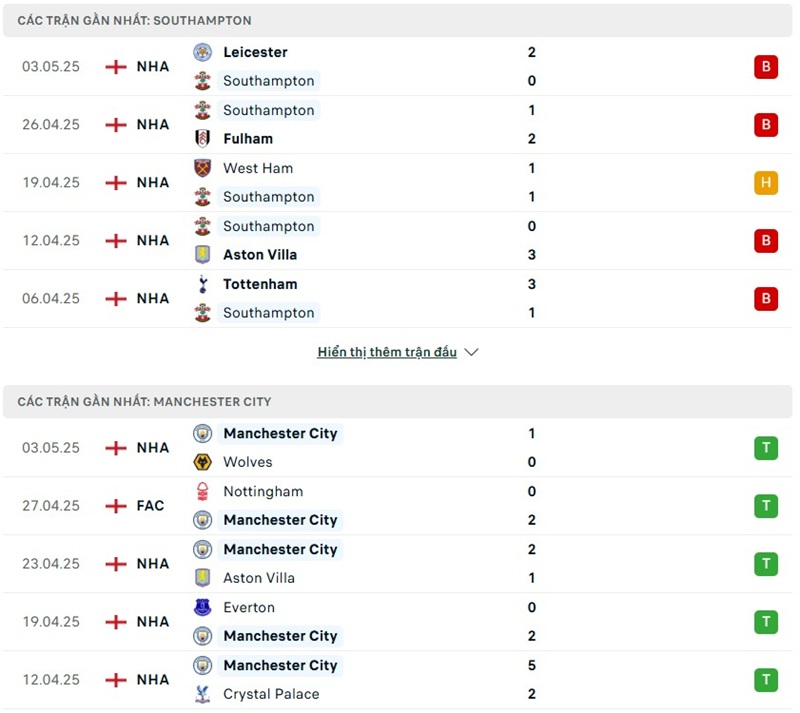The height and width of the screenshot is (713, 800).
Task: Select the FAC competition label for Nottingham match
Action: (150, 506)
